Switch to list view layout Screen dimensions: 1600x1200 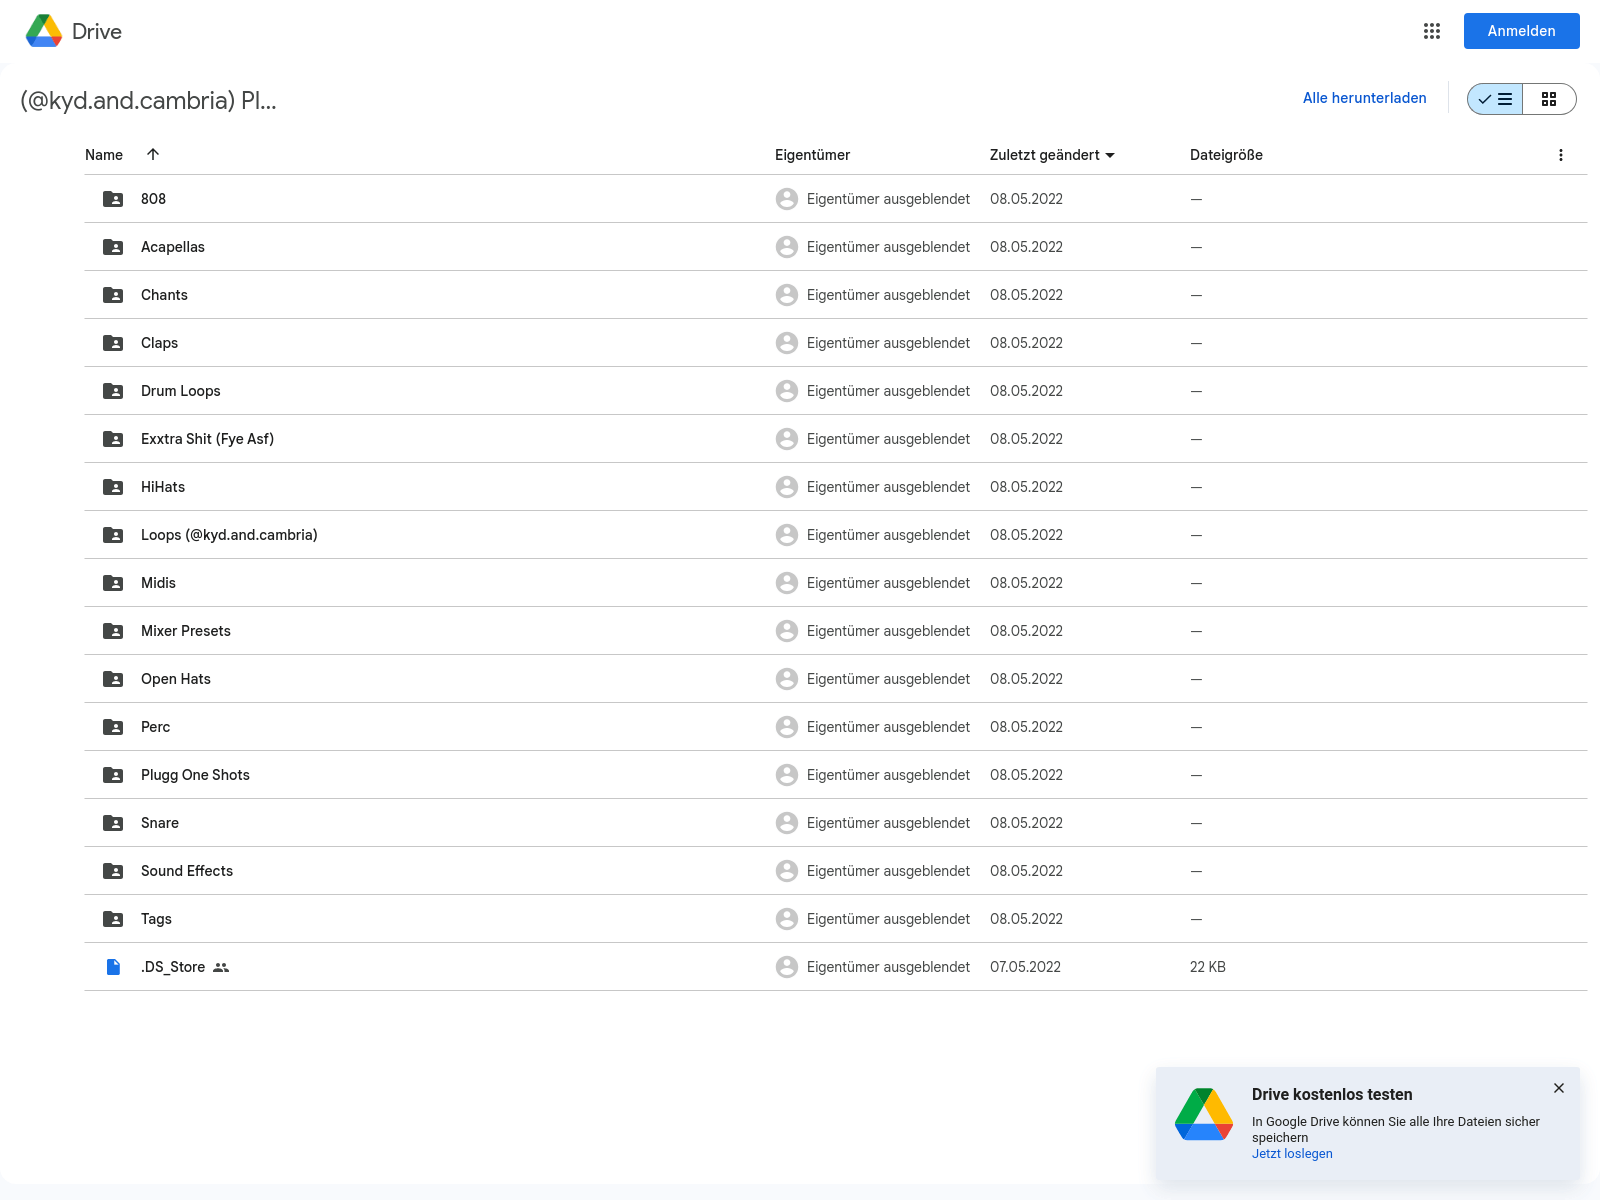tap(1495, 99)
